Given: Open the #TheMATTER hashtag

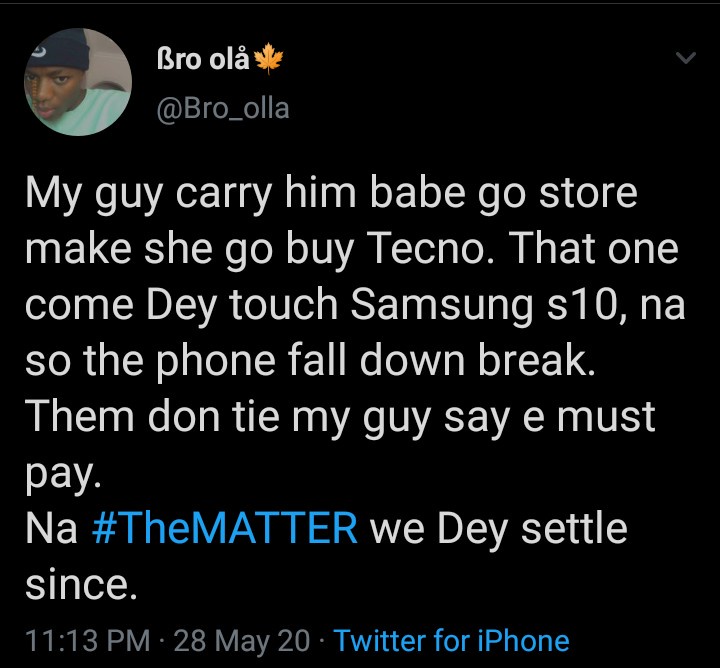Looking at the screenshot, I should 224,529.
